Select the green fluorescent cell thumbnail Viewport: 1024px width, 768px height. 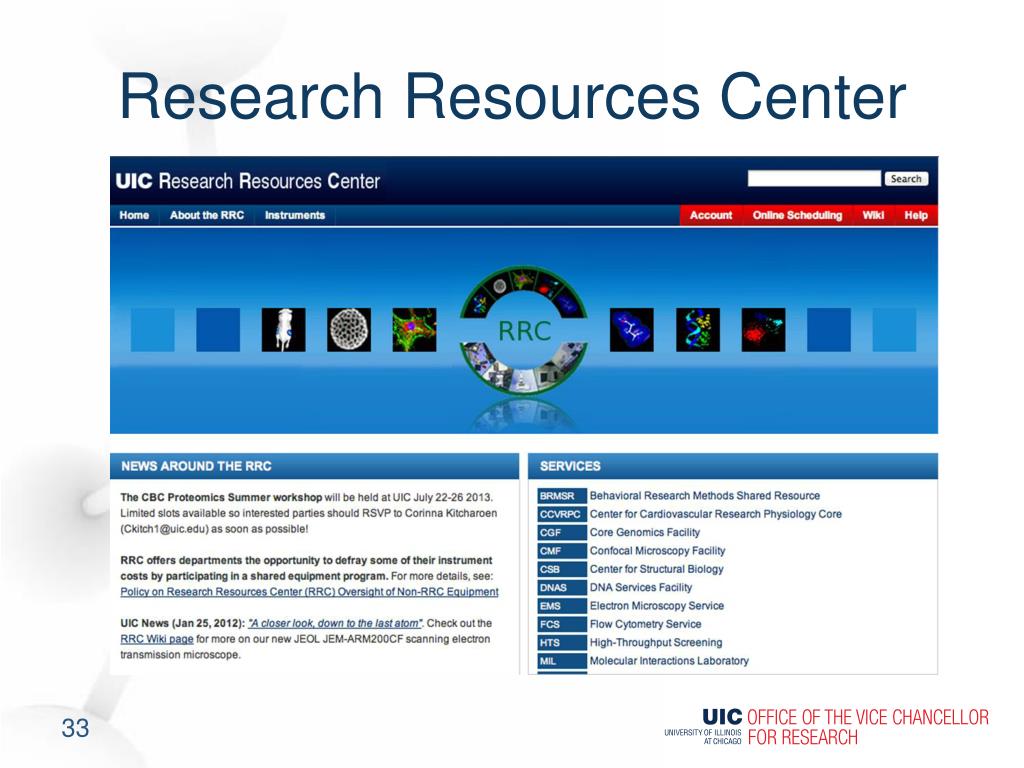click(414, 330)
